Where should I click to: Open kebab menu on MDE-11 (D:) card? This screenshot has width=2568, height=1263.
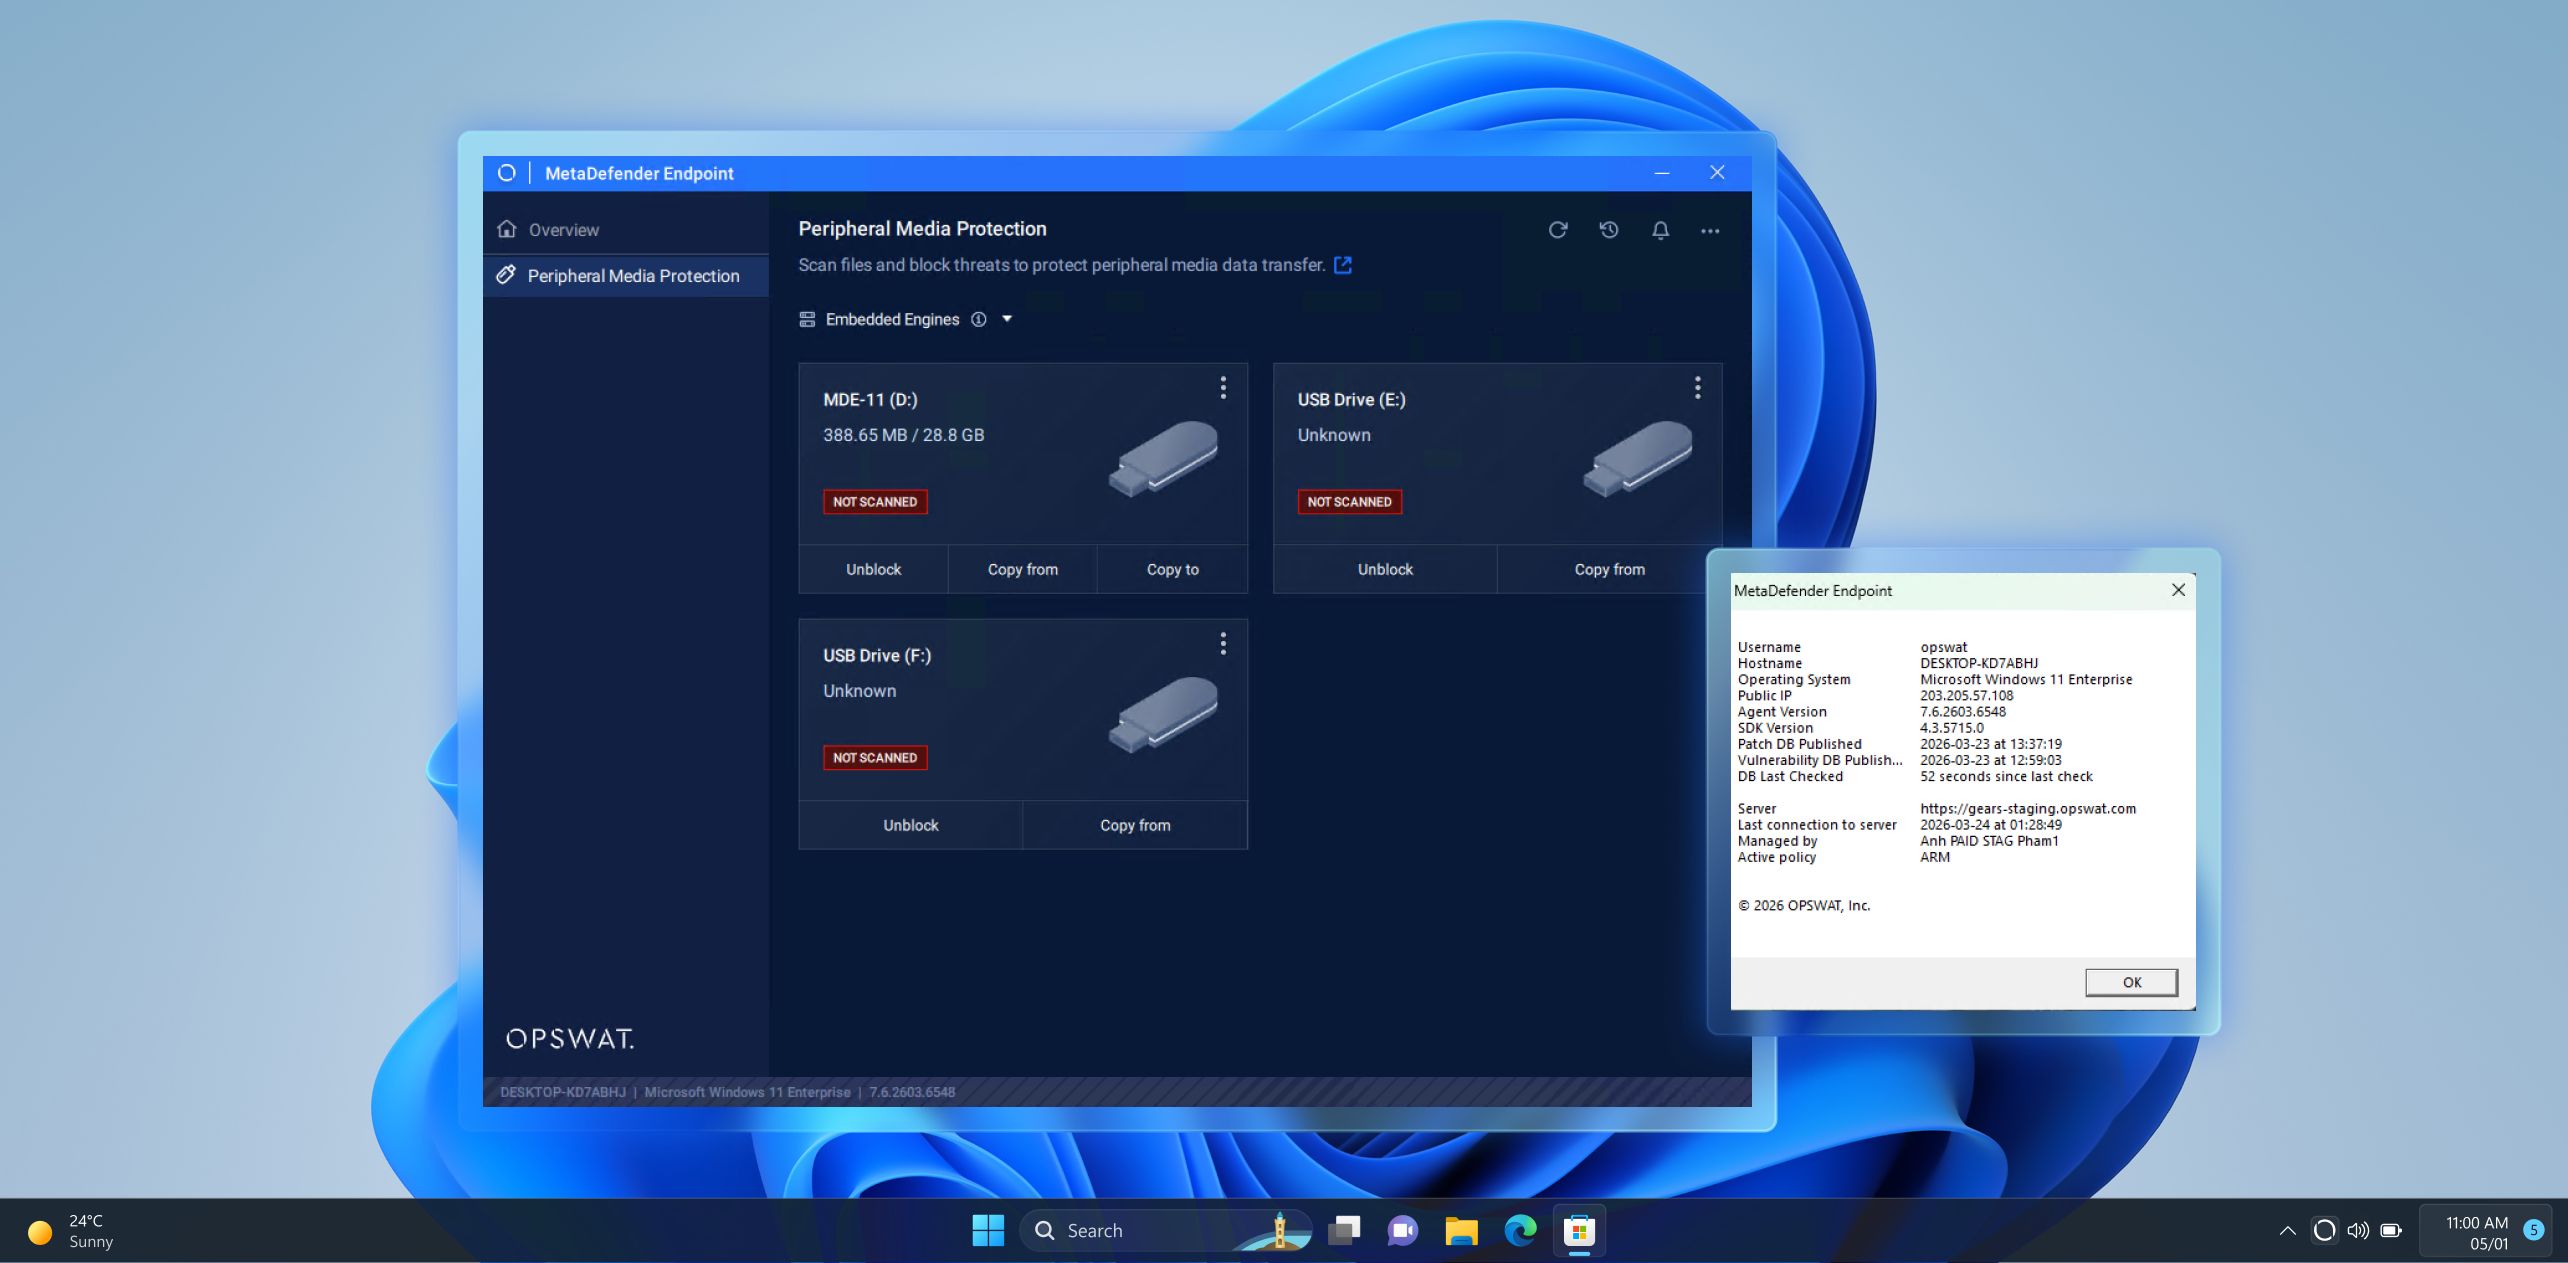pos(1222,388)
